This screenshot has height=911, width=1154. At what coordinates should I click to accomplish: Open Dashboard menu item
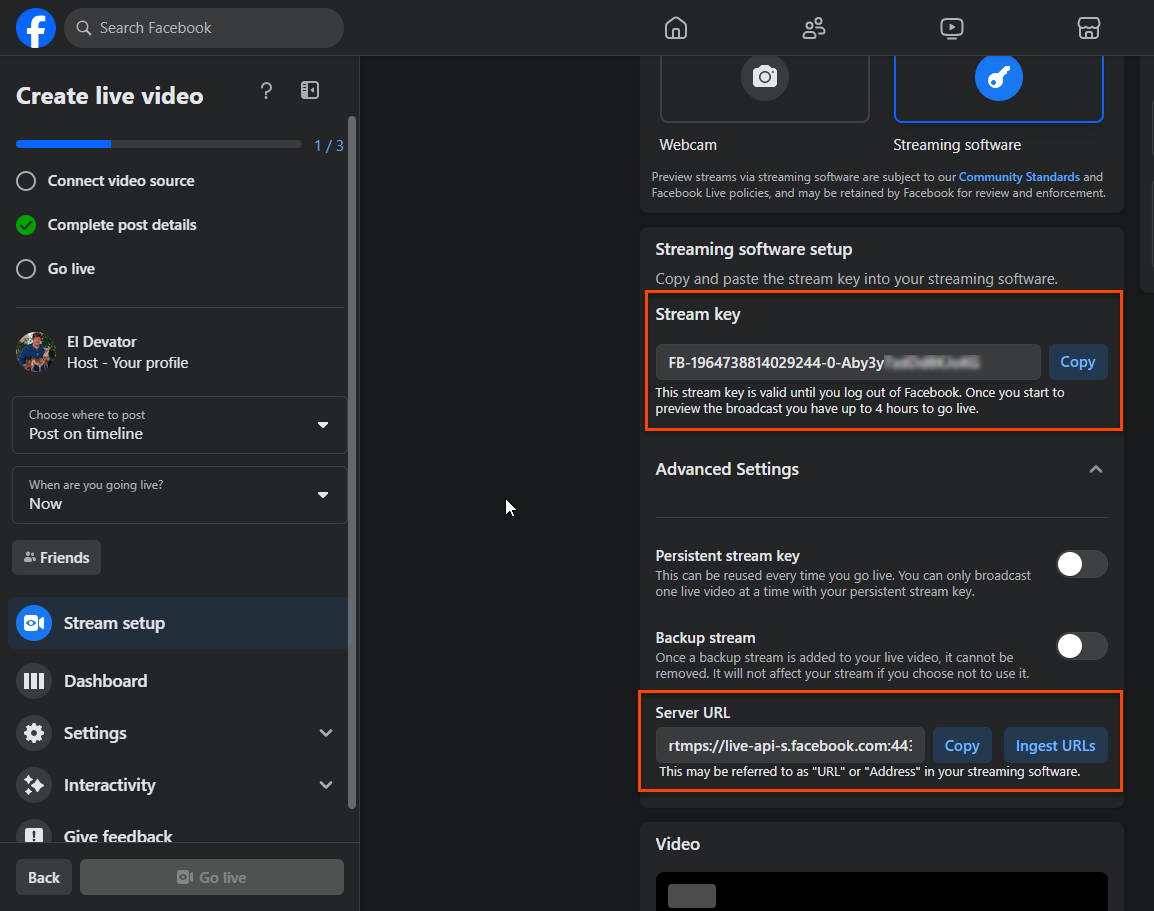(178, 681)
